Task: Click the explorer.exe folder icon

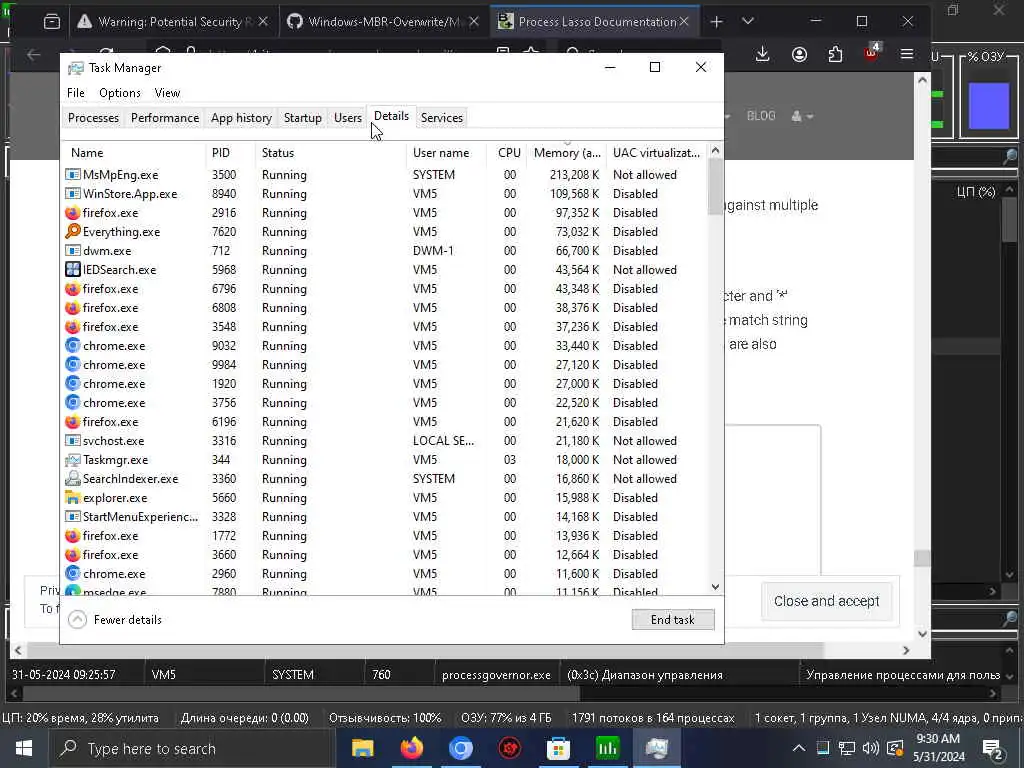Action: 72,498
